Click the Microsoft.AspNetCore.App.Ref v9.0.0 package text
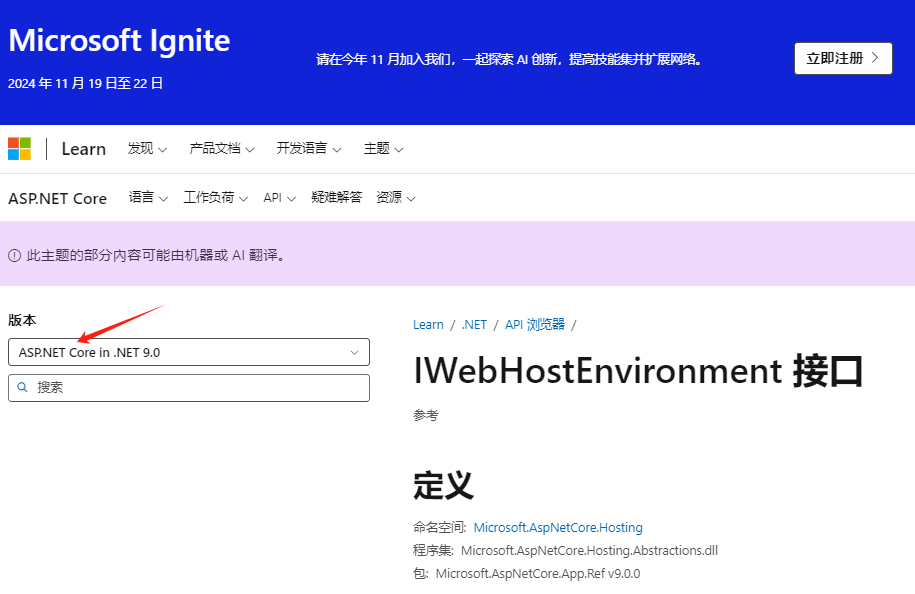 (x=538, y=574)
